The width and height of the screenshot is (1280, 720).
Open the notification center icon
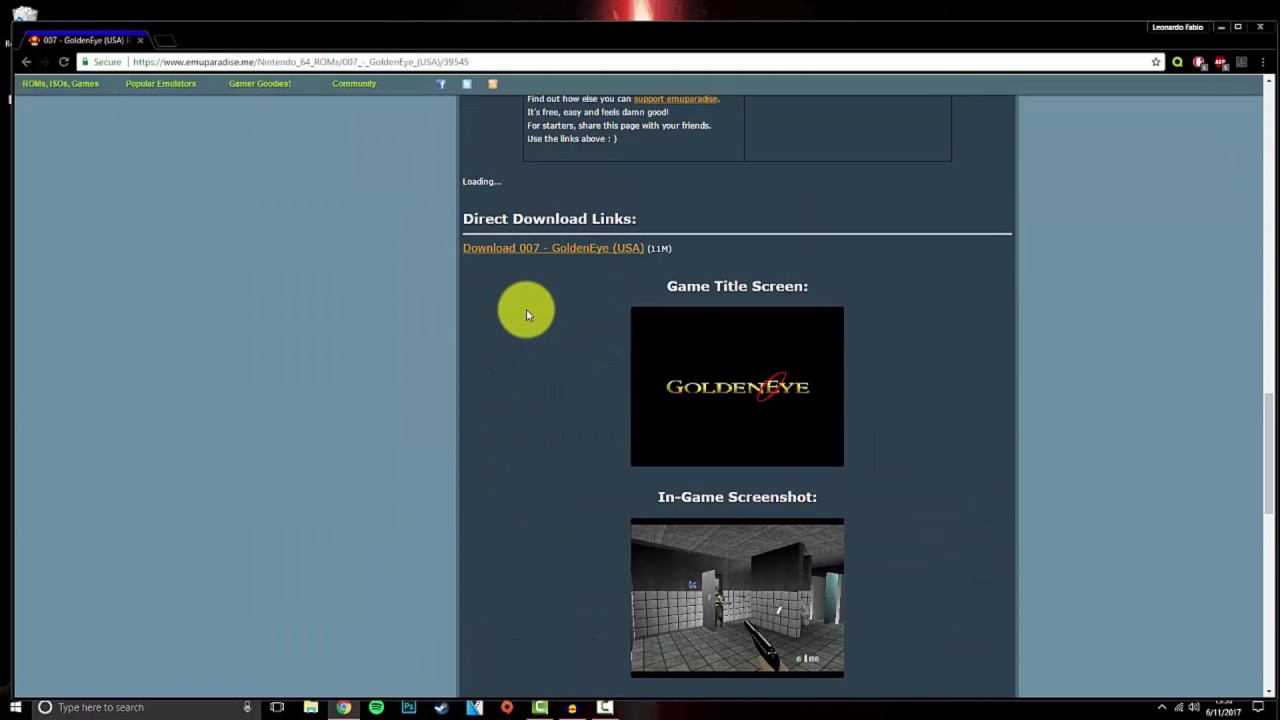coord(1258,707)
